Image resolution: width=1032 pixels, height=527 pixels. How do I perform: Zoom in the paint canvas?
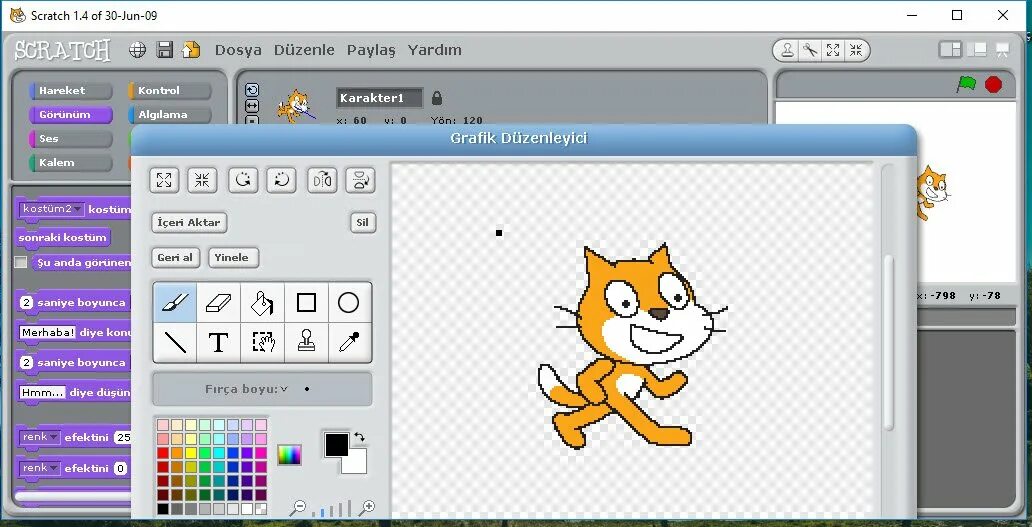point(367,507)
